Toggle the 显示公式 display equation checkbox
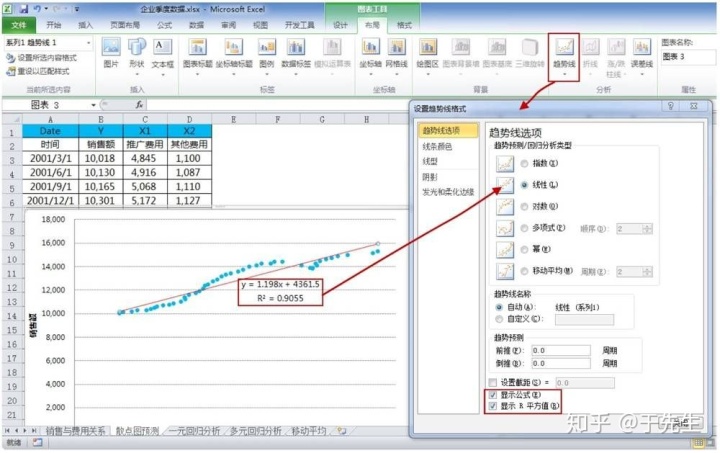 point(493,395)
